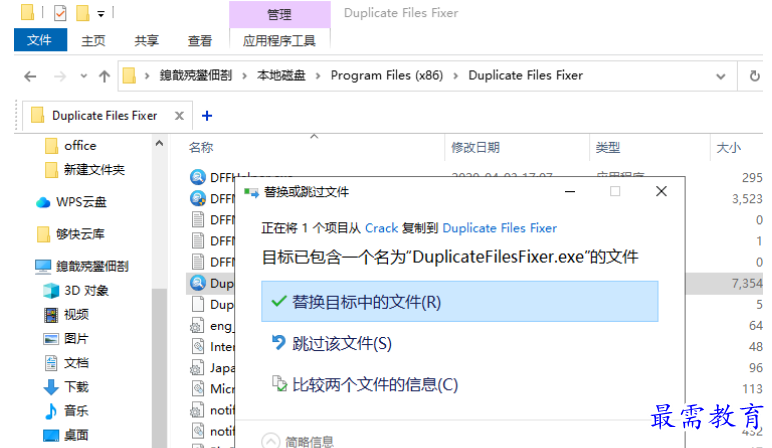Open the quick access toolbar customize dropdown
772x448 pixels.
(x=101, y=14)
